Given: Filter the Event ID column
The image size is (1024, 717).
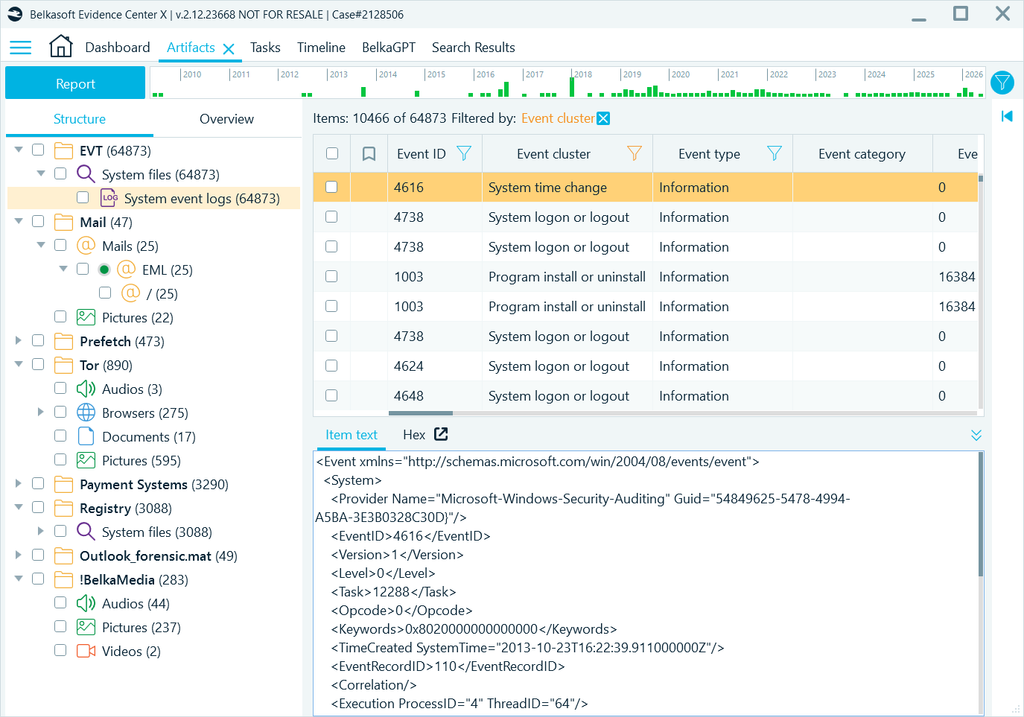Looking at the screenshot, I should coord(464,153).
